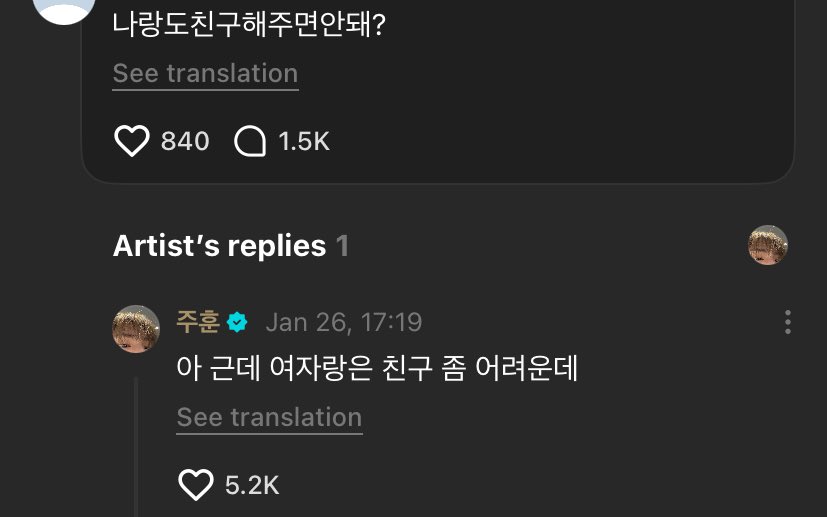This screenshot has height=517, width=827.
Task: Translate the fan post with See translation
Action: click(x=205, y=74)
